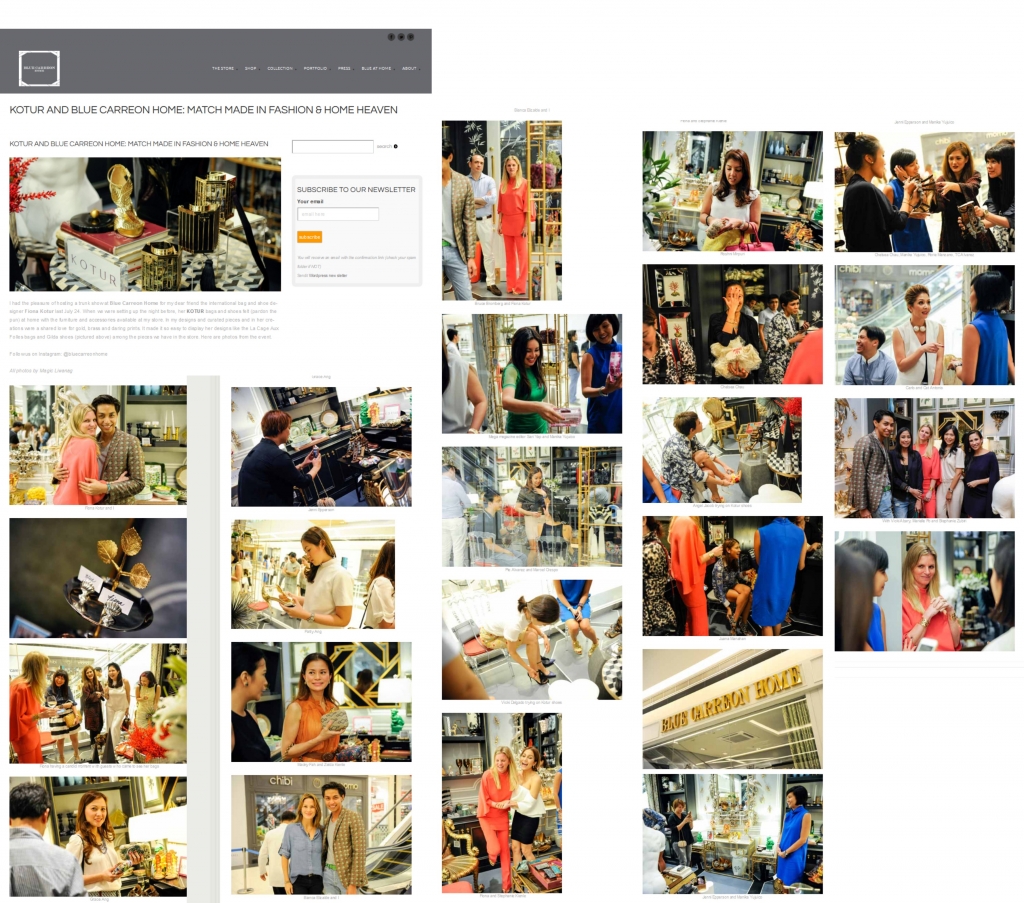The height and width of the screenshot is (903, 1024).
Task: Open photo of seated guests in gold shelving room
Action: tap(532, 507)
